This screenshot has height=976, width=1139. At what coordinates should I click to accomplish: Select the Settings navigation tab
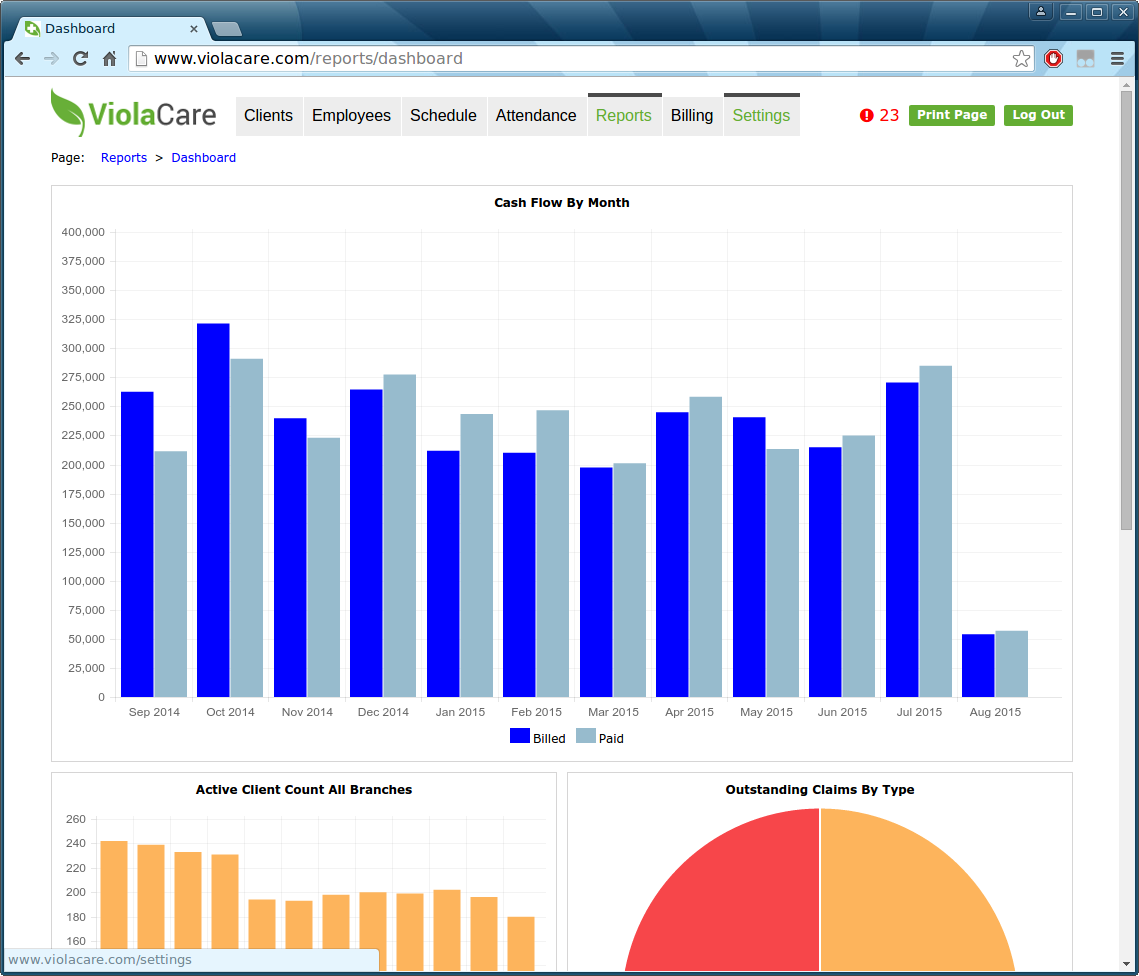tap(761, 115)
